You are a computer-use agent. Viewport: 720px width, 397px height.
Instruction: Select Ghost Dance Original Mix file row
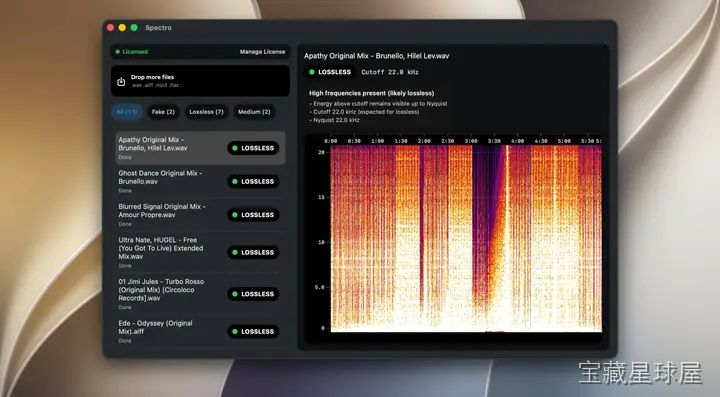tap(200, 181)
